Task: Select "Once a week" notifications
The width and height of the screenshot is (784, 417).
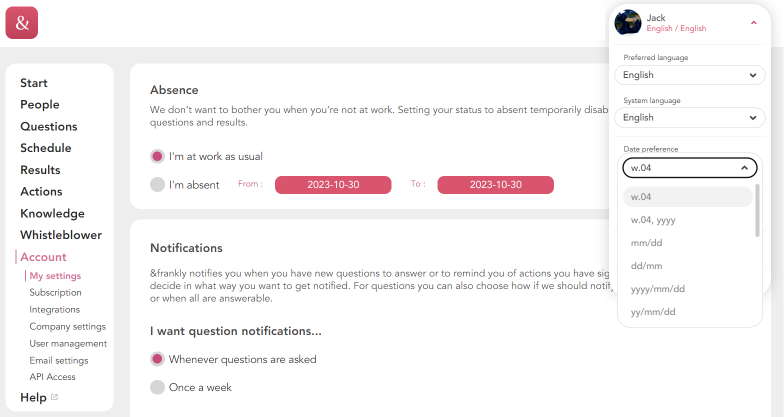Action: click(157, 387)
